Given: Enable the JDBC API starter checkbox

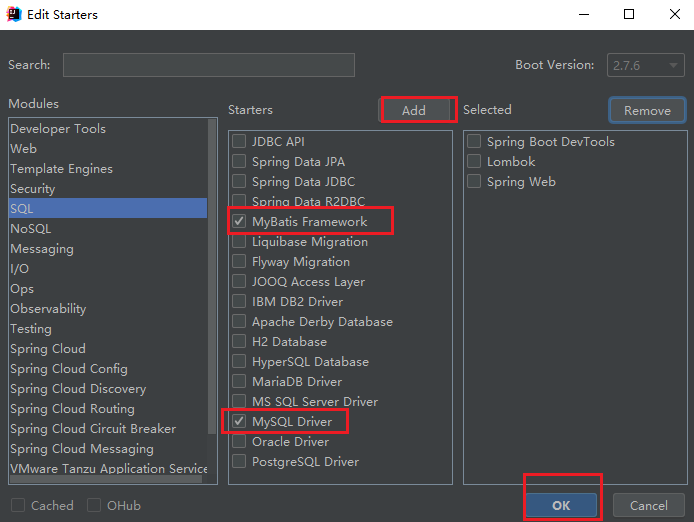Looking at the screenshot, I should (239, 141).
